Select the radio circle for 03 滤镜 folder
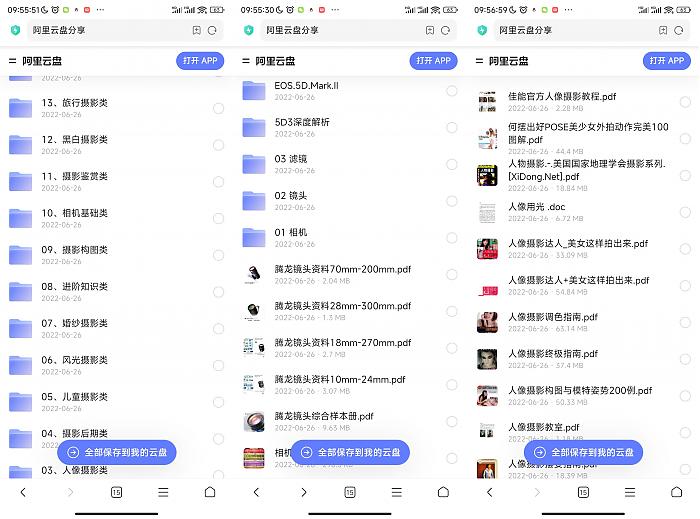The image size is (700, 519). 452,164
